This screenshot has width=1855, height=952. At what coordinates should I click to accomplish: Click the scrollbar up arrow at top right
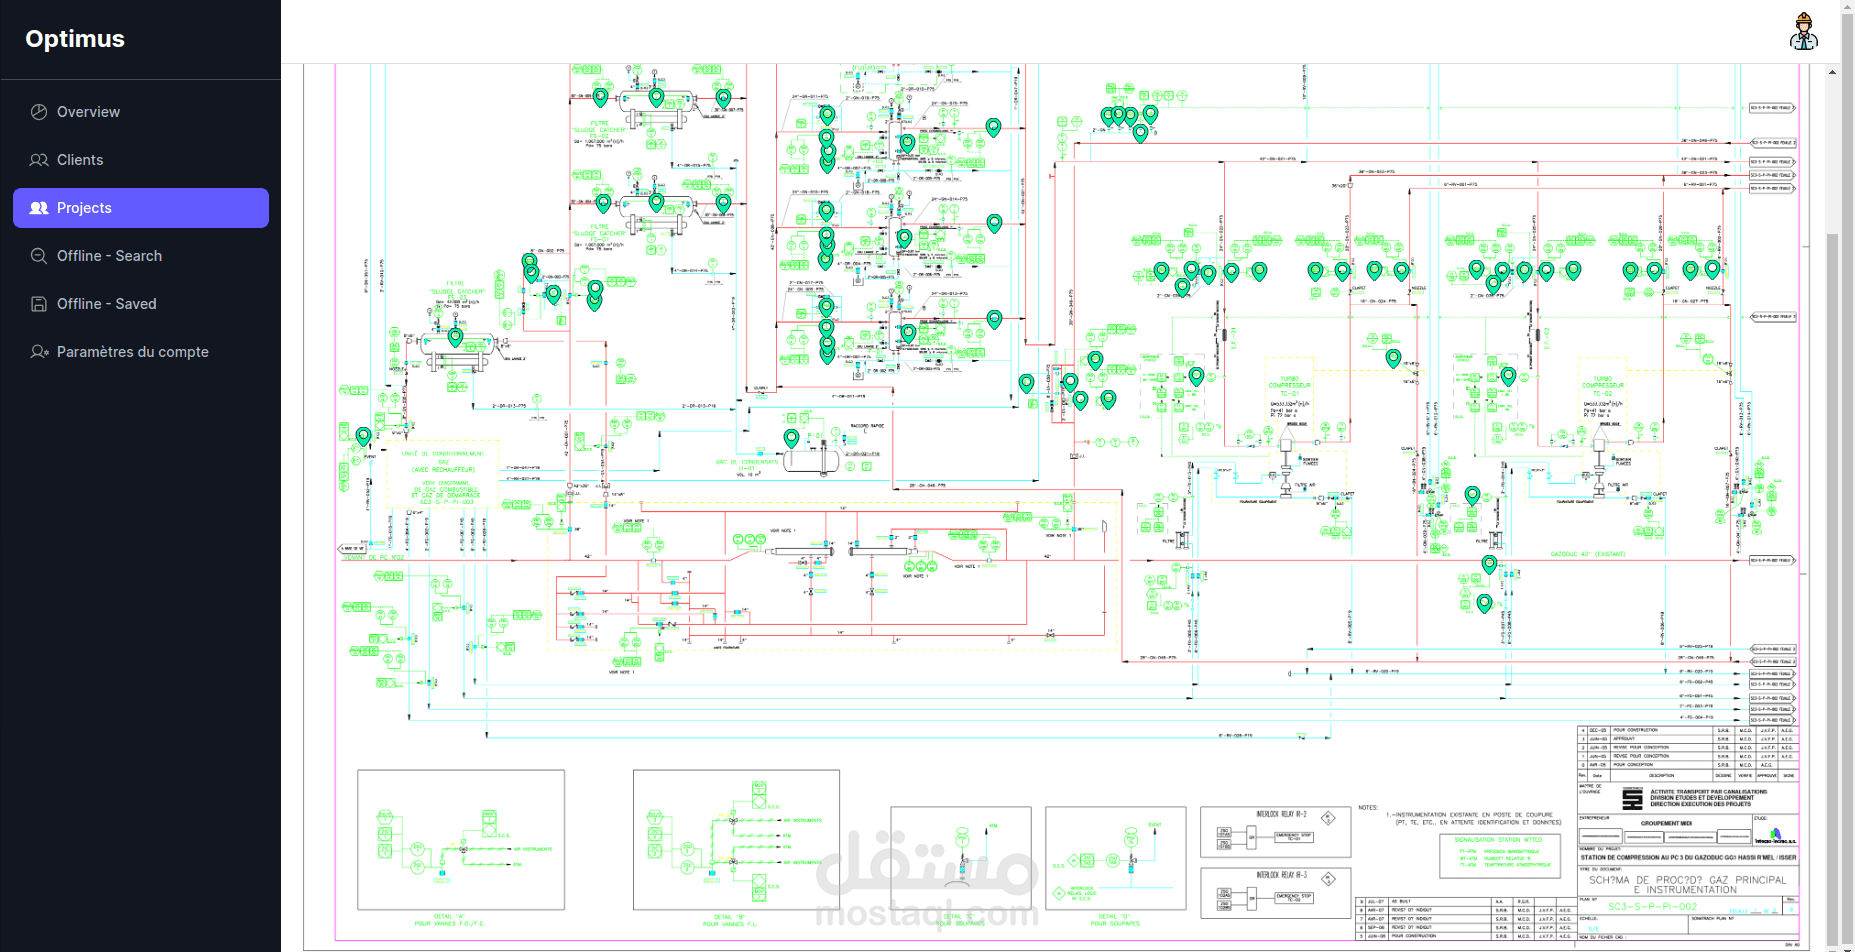[1832, 72]
